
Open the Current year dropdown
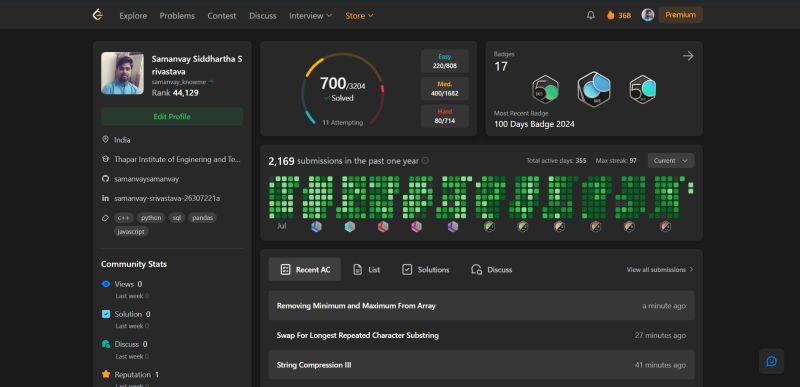(x=671, y=161)
